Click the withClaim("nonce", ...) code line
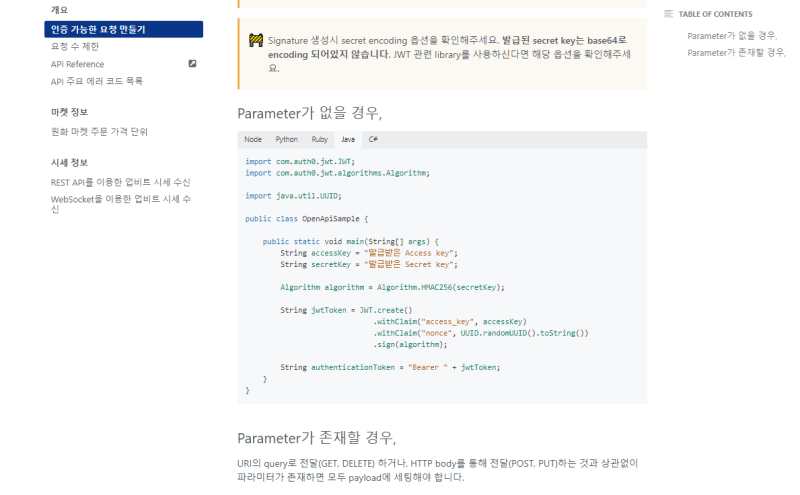 481,333
